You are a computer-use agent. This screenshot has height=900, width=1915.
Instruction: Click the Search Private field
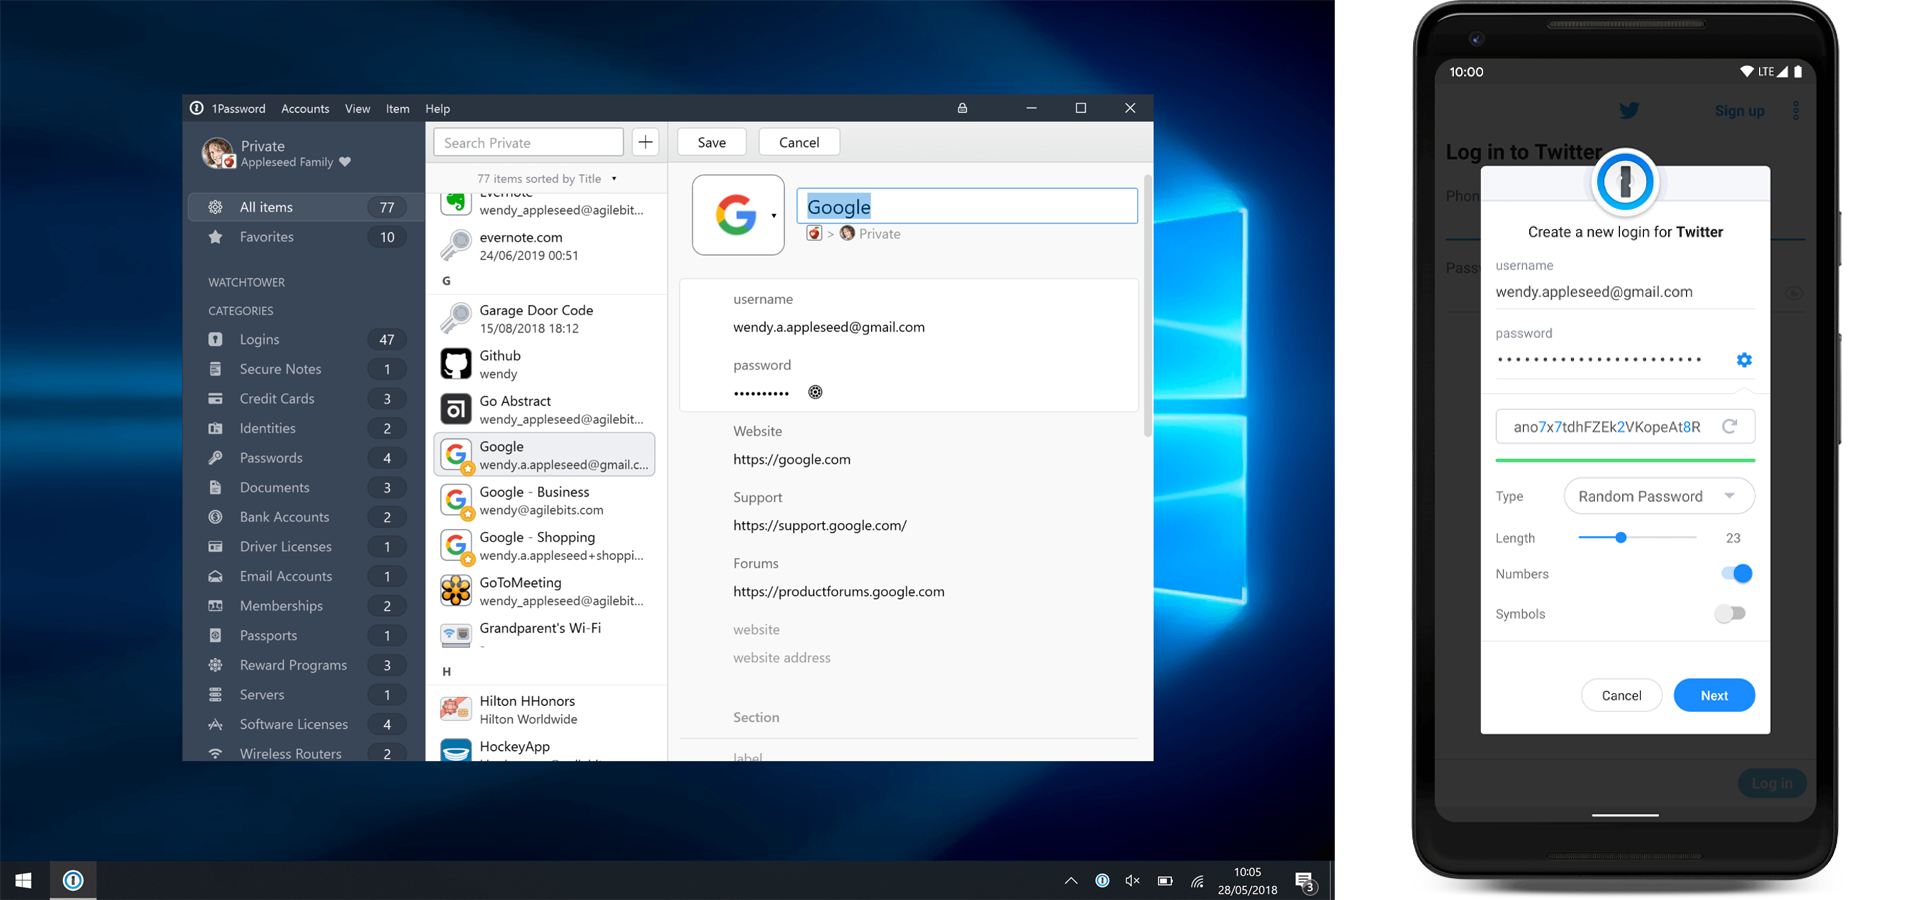528,142
